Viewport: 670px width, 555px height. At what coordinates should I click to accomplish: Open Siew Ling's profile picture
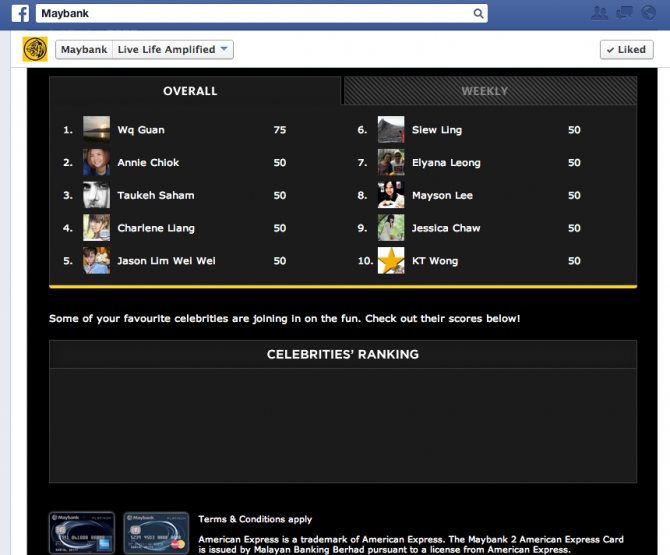391,129
